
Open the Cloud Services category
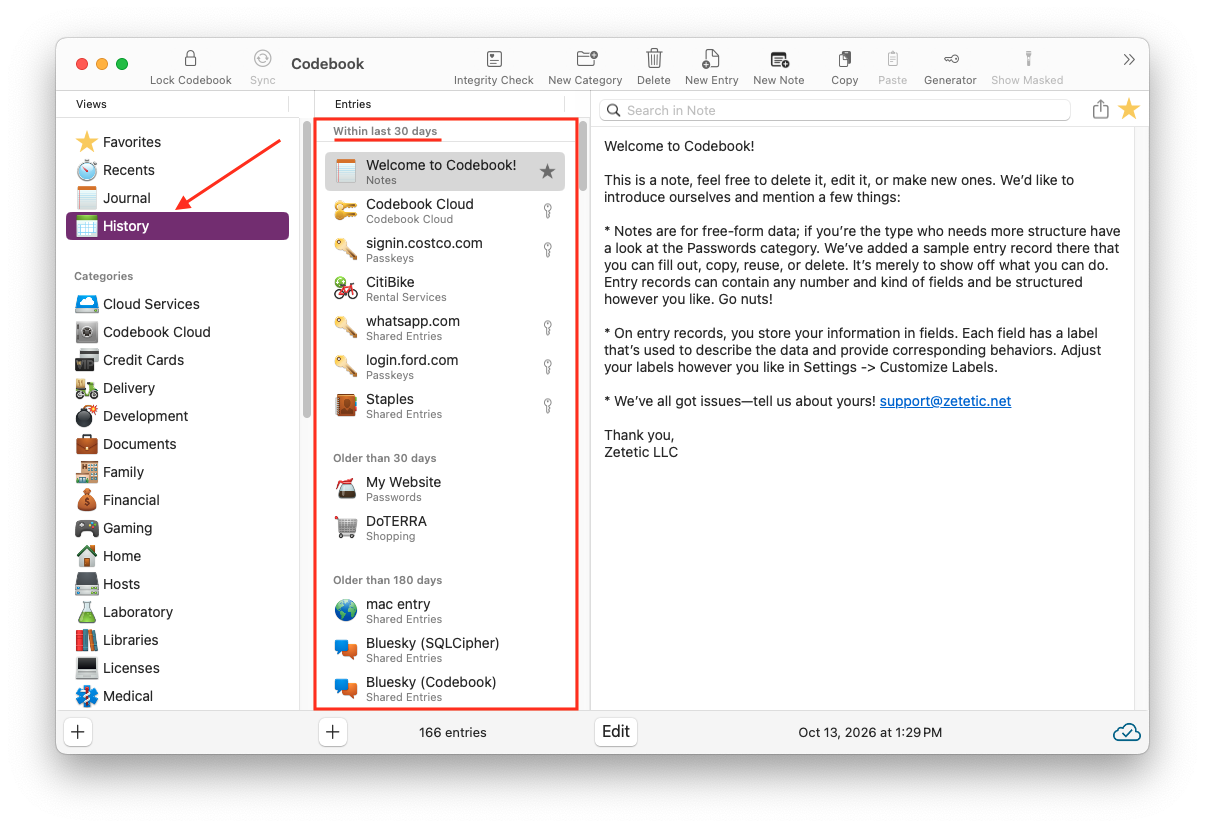(x=177, y=304)
